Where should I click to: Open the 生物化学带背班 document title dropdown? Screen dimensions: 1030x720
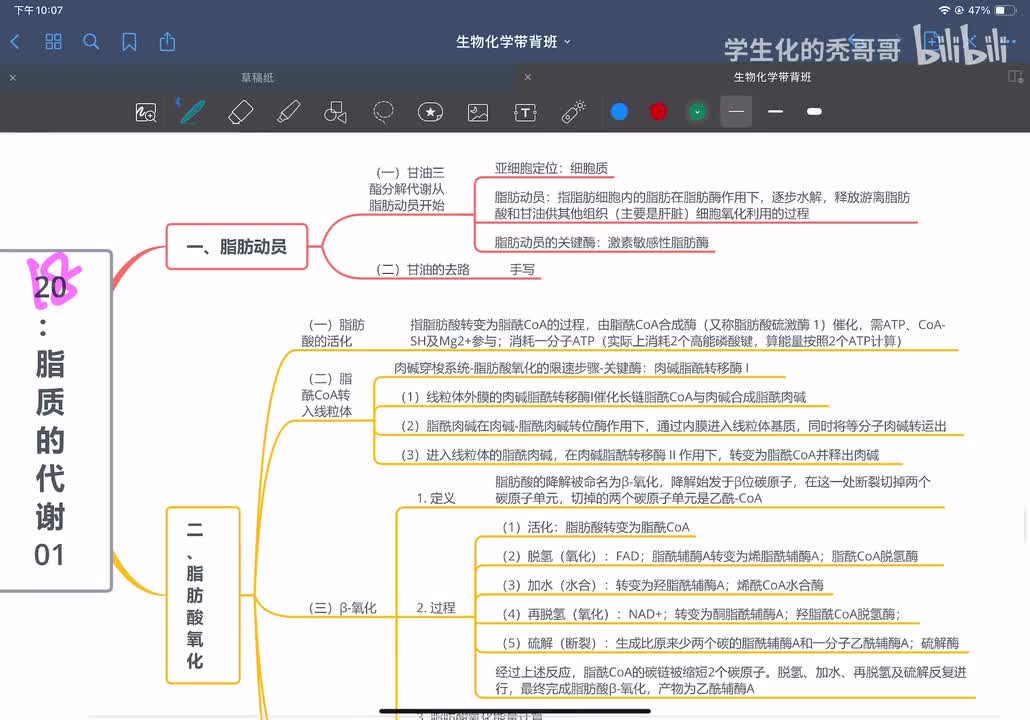tap(513, 42)
